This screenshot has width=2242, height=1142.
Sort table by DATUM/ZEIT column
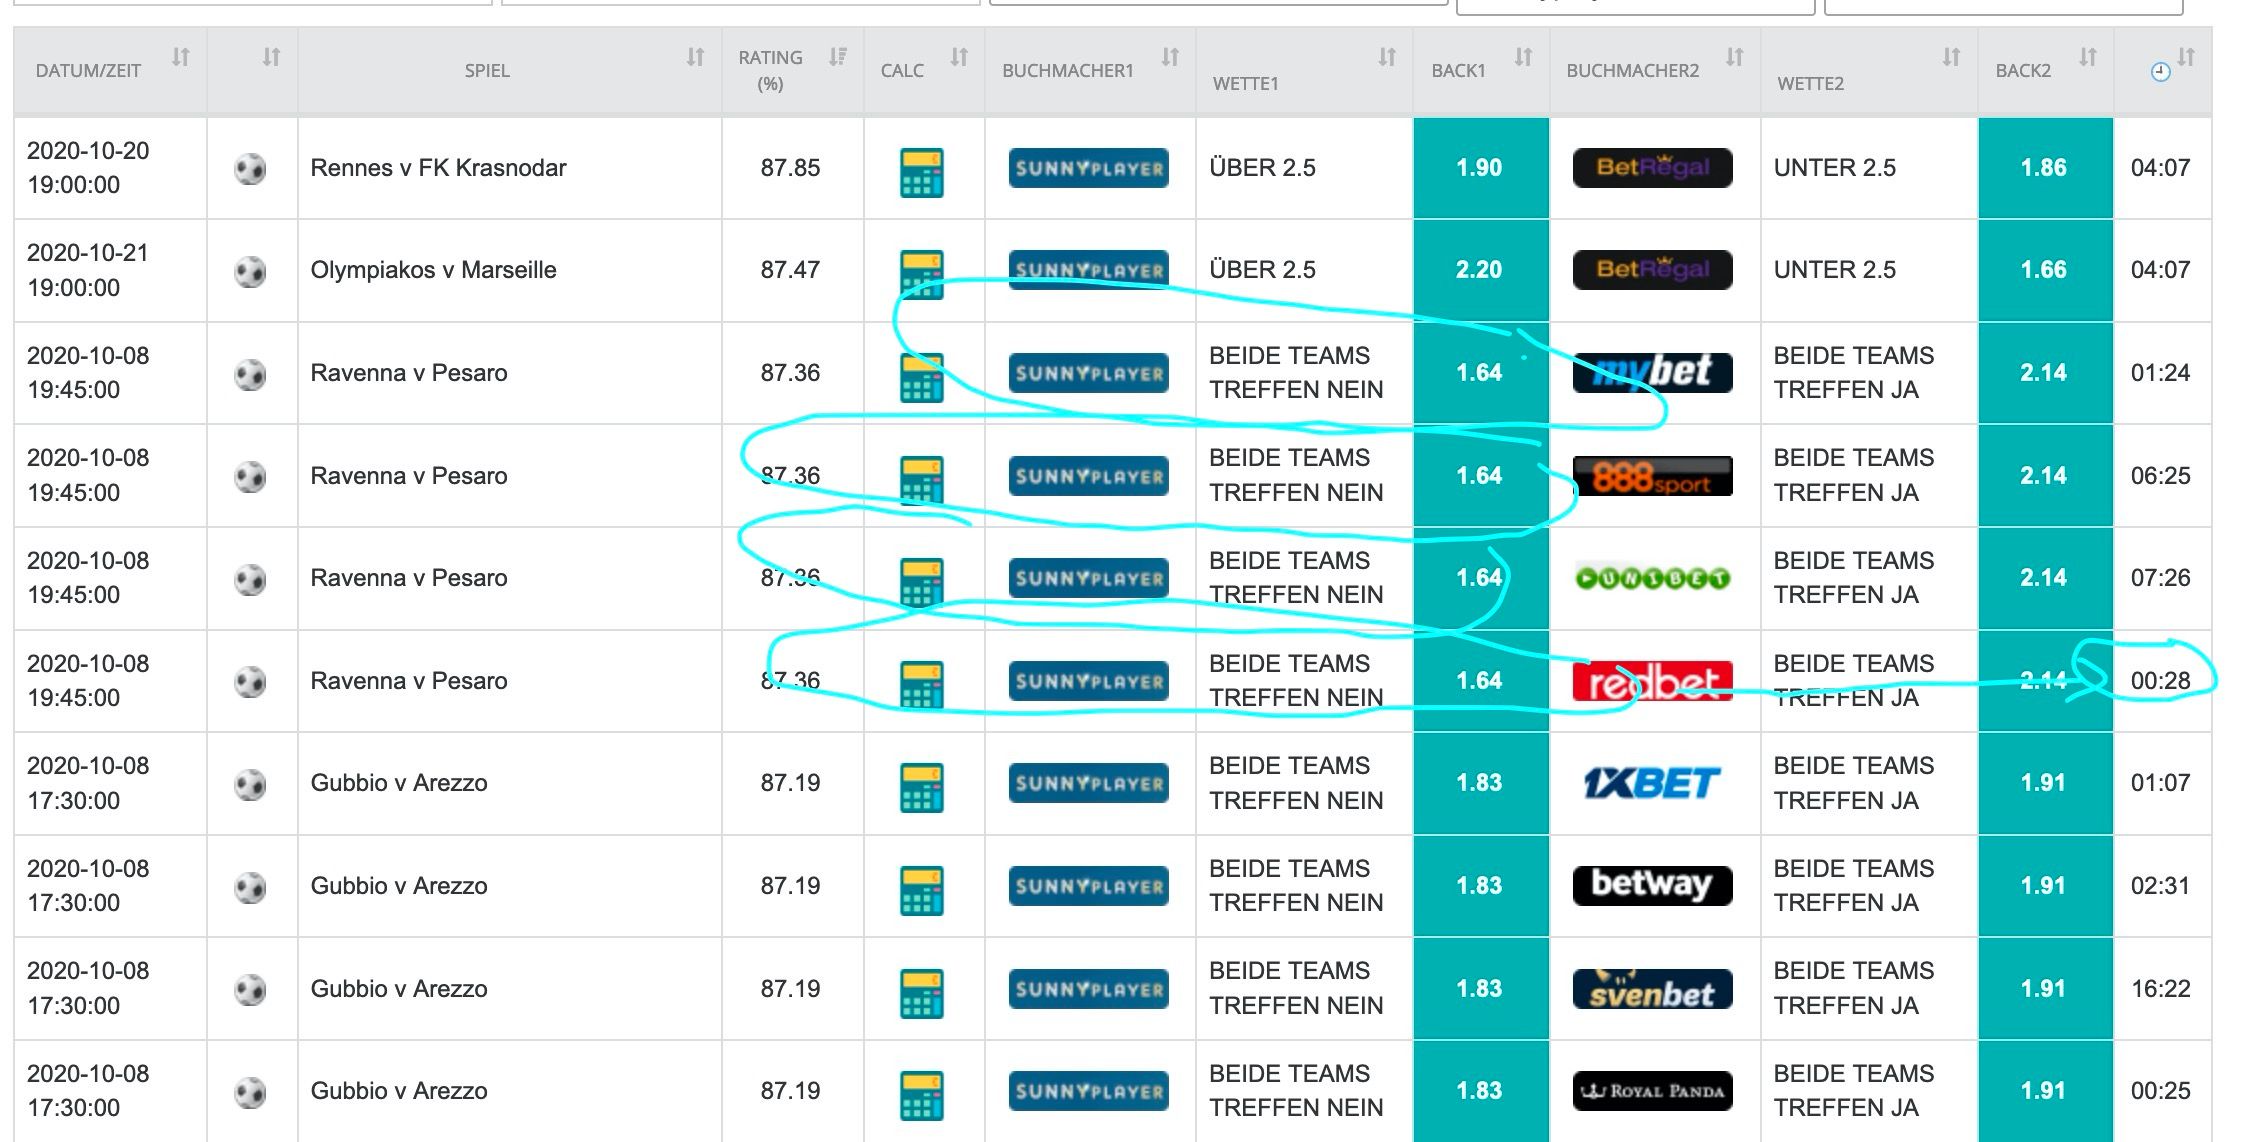point(180,57)
